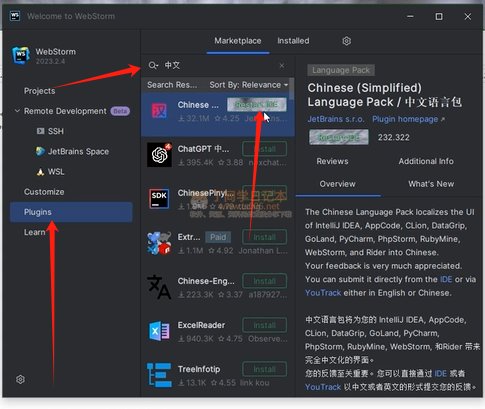Select the Chinese-English translation plugin icon

(159, 287)
